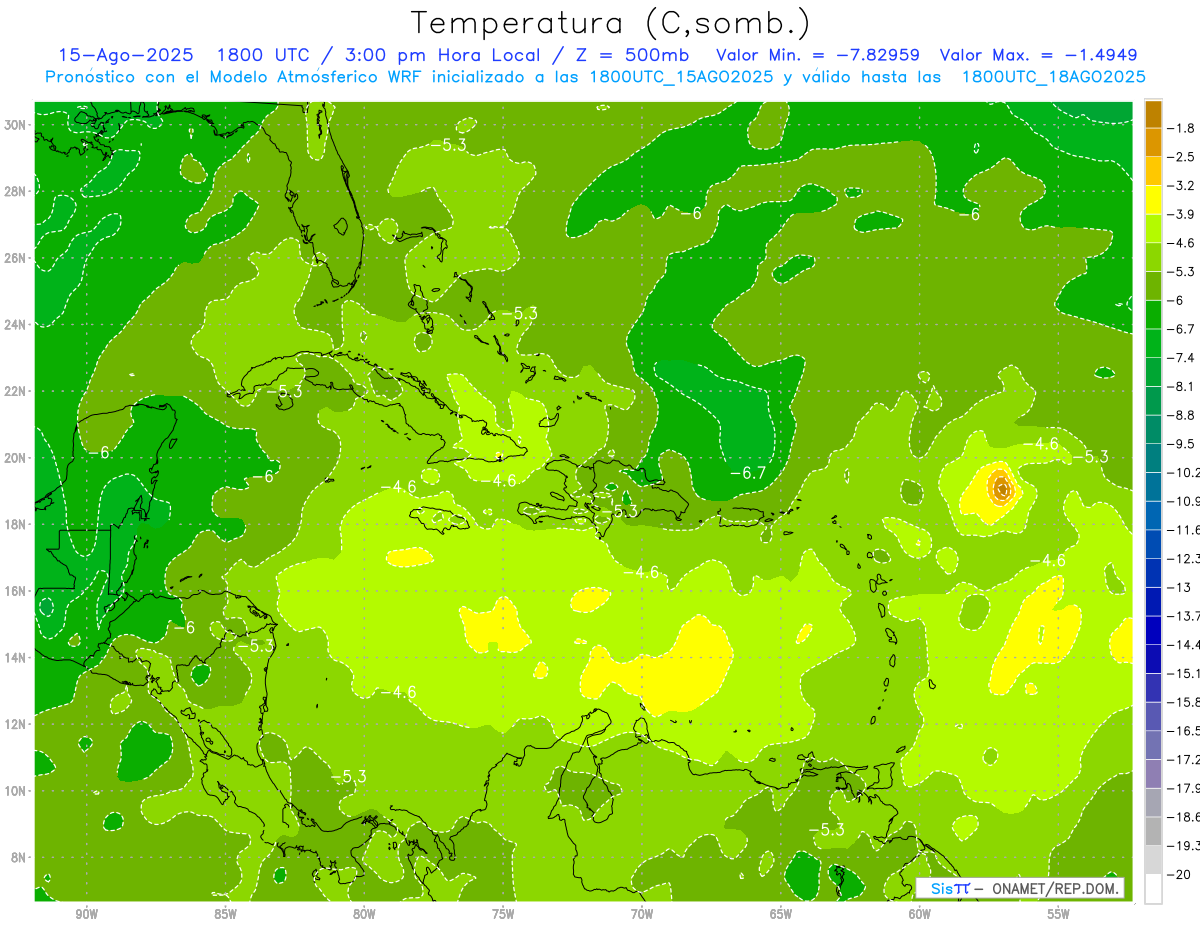Click 'Valor Min. = -7.82959' in header
Viewport: 1200px width, 927px height.
tap(818, 56)
